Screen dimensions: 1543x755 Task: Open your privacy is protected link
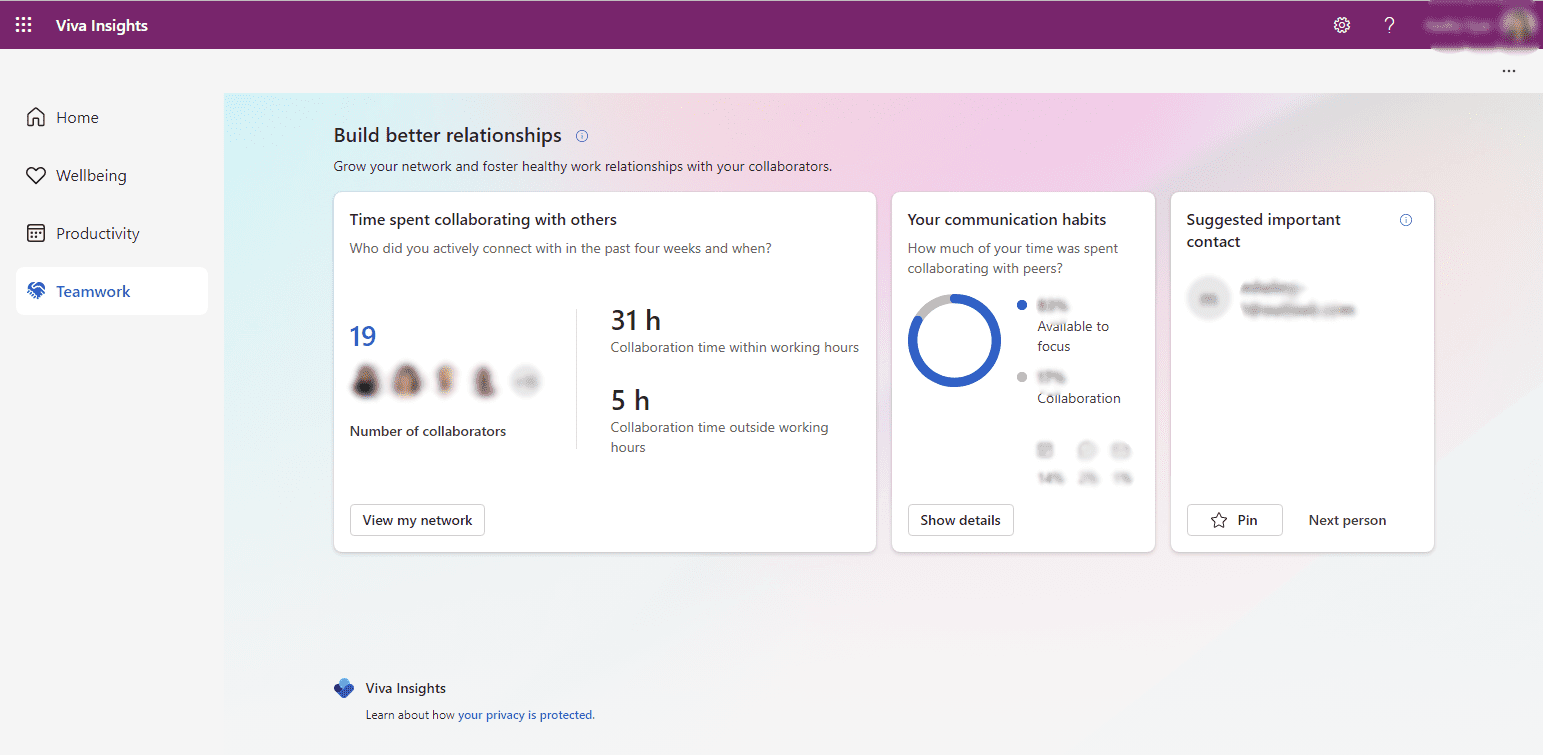pos(526,715)
